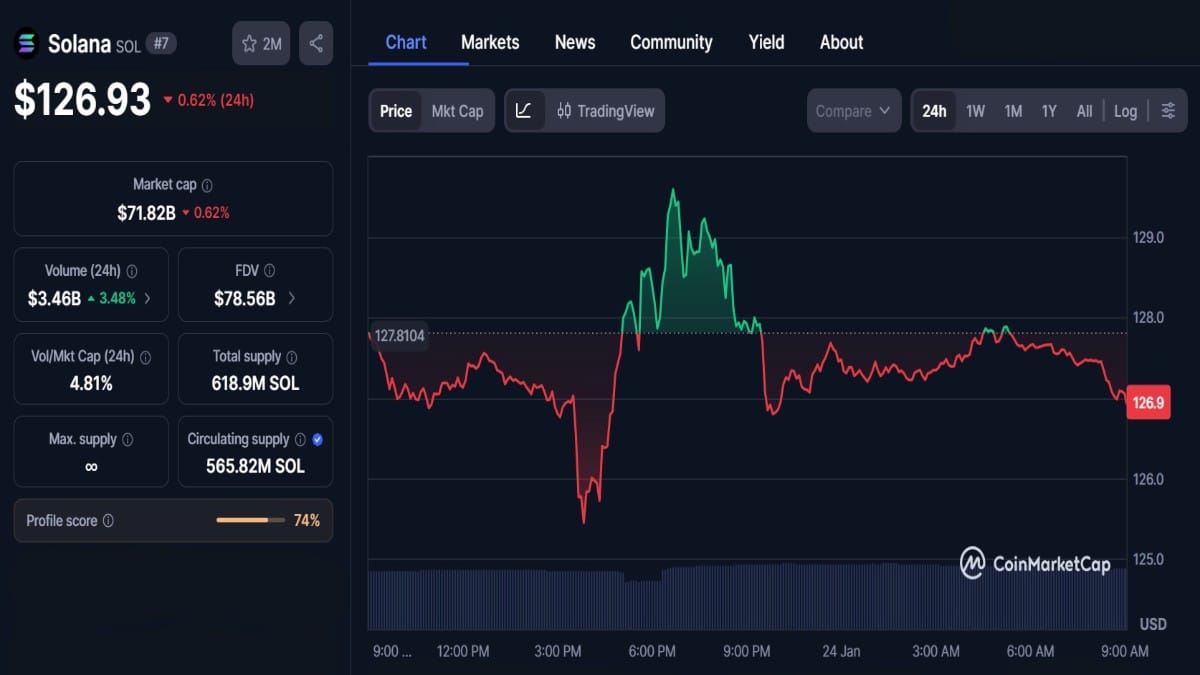
Task: Open Volume (24h) info icon
Action: 132,271
